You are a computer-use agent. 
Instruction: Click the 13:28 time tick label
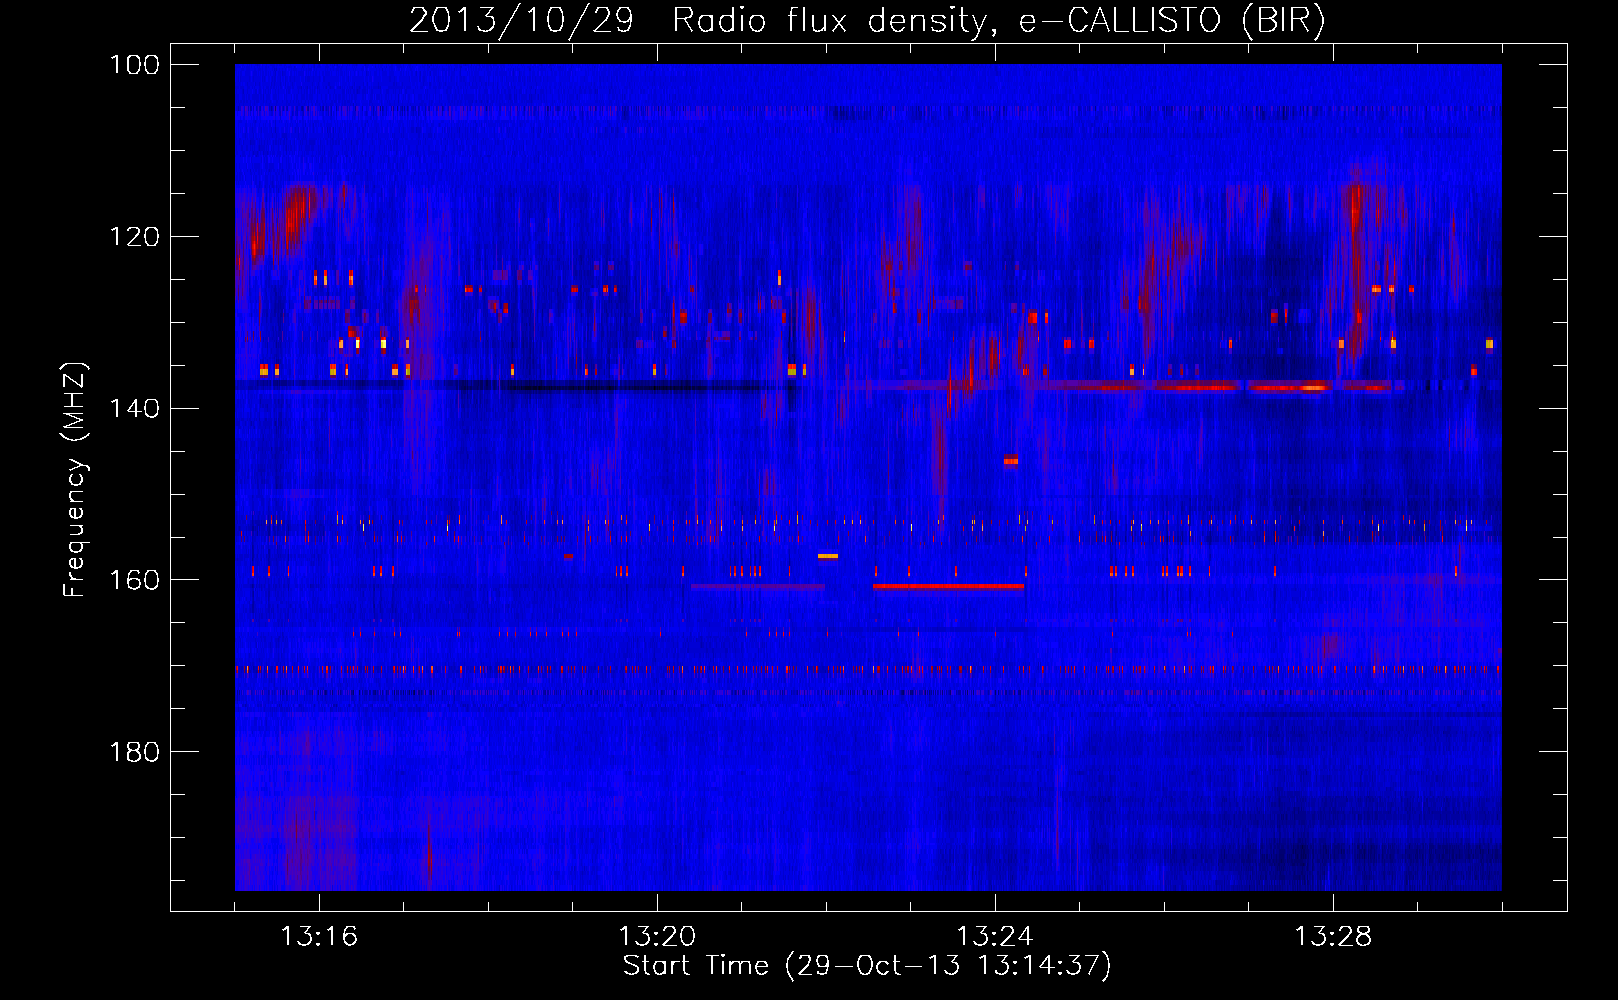coord(1333,937)
